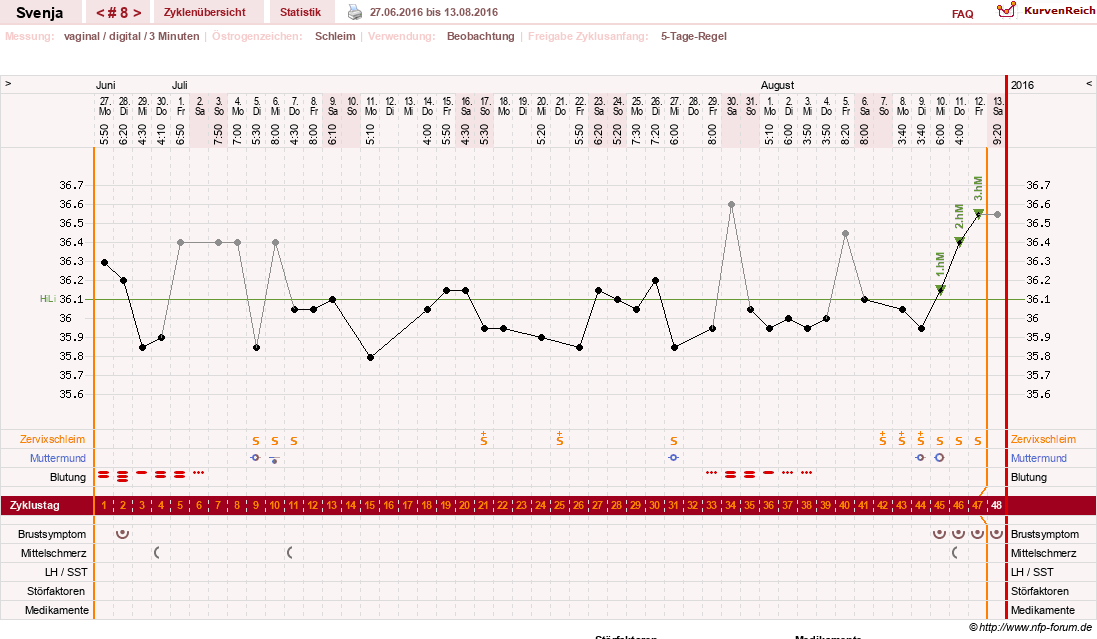Click the Blutung mark on cycle day 2
Image resolution: width=1097 pixels, height=639 pixels.
(122, 477)
